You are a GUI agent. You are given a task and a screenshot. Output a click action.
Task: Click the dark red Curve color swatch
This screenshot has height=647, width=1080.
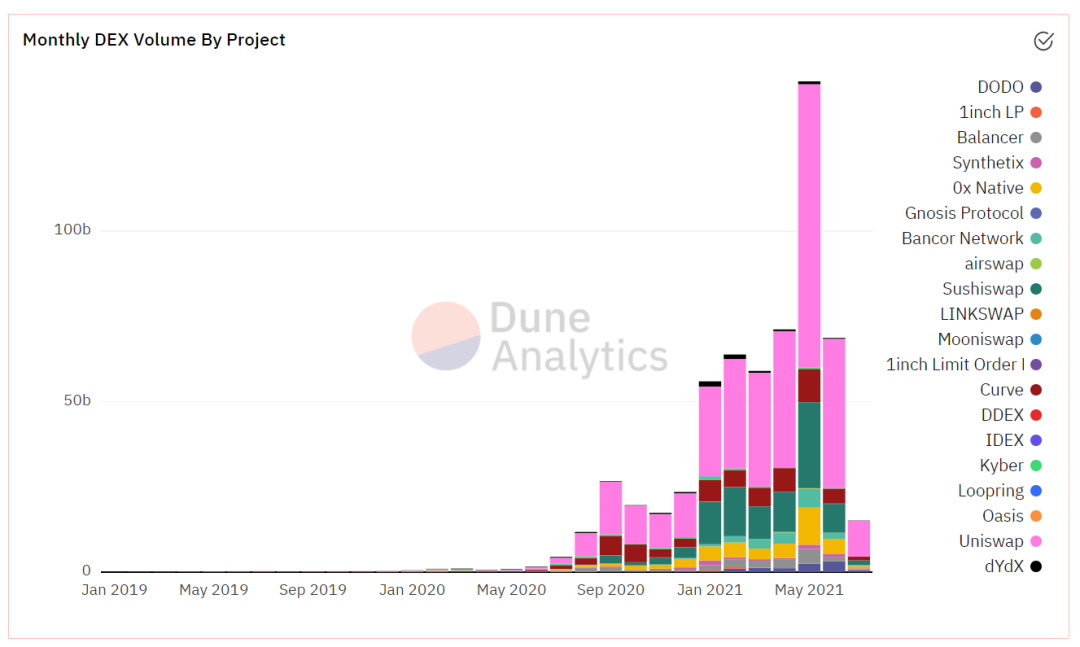(1036, 390)
